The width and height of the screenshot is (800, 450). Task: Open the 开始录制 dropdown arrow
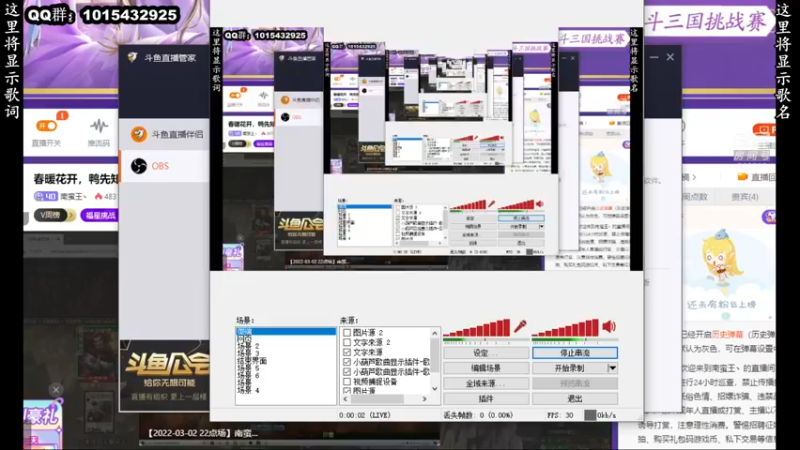click(x=612, y=368)
